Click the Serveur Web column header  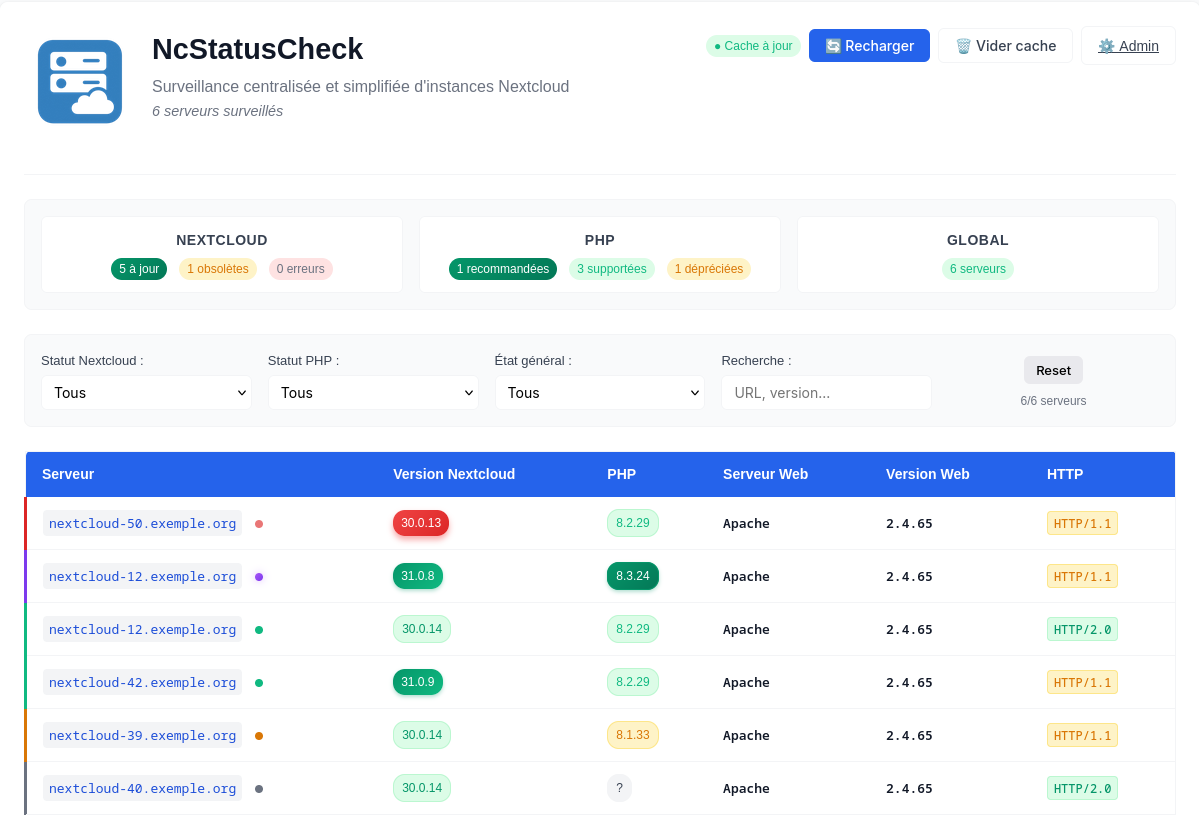coord(765,475)
